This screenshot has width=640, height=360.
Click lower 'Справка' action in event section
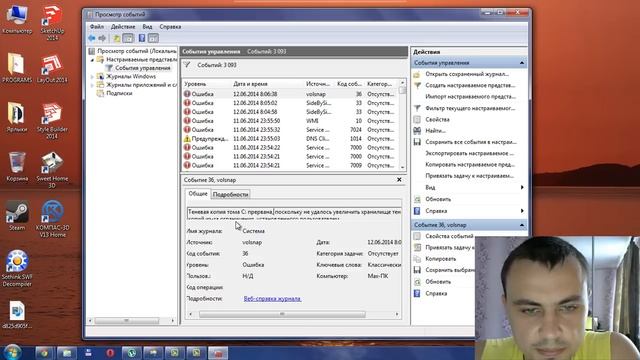click(x=436, y=293)
